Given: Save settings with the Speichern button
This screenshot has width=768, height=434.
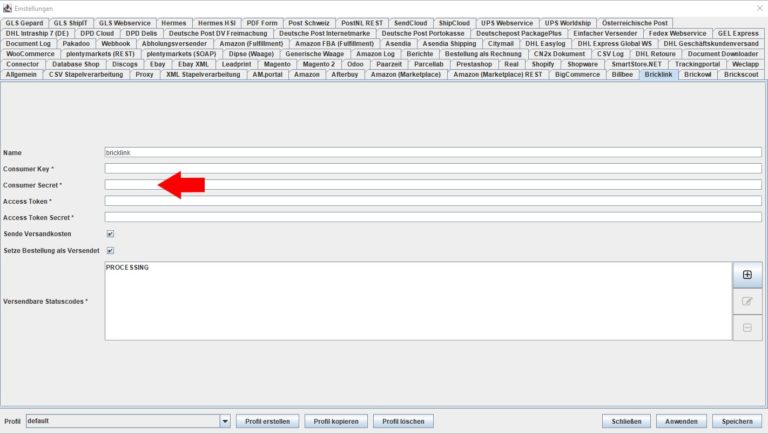Looking at the screenshot, I should tap(737, 421).
